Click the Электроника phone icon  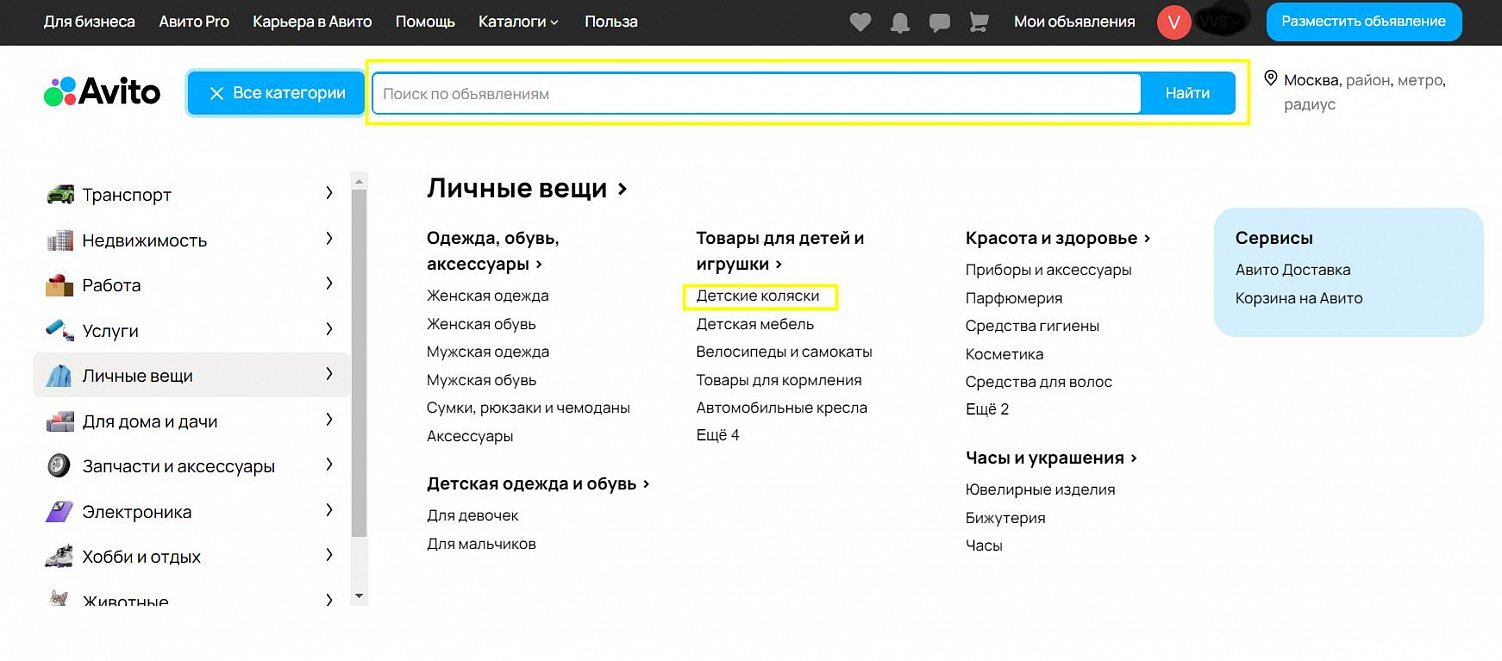pos(60,511)
